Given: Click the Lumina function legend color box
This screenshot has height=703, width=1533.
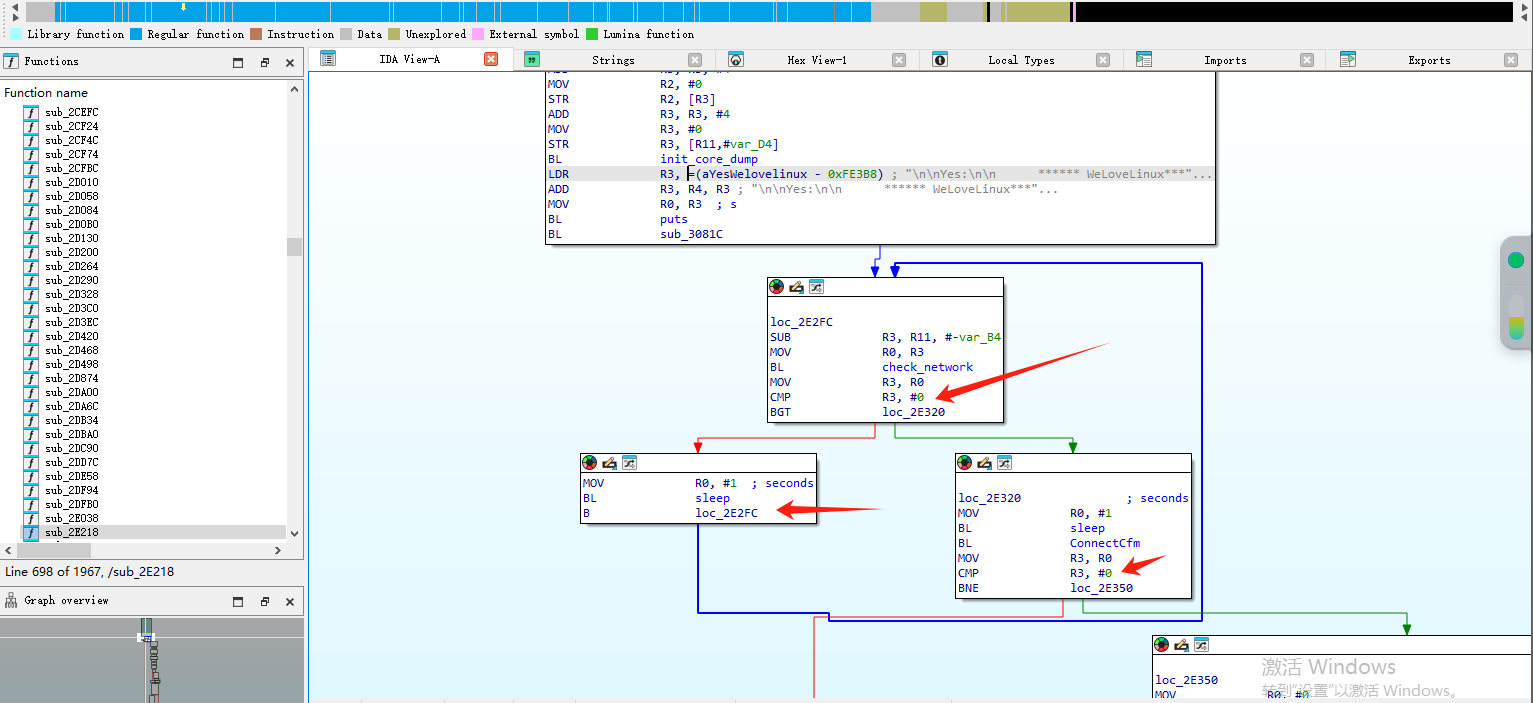Looking at the screenshot, I should tap(591, 34).
